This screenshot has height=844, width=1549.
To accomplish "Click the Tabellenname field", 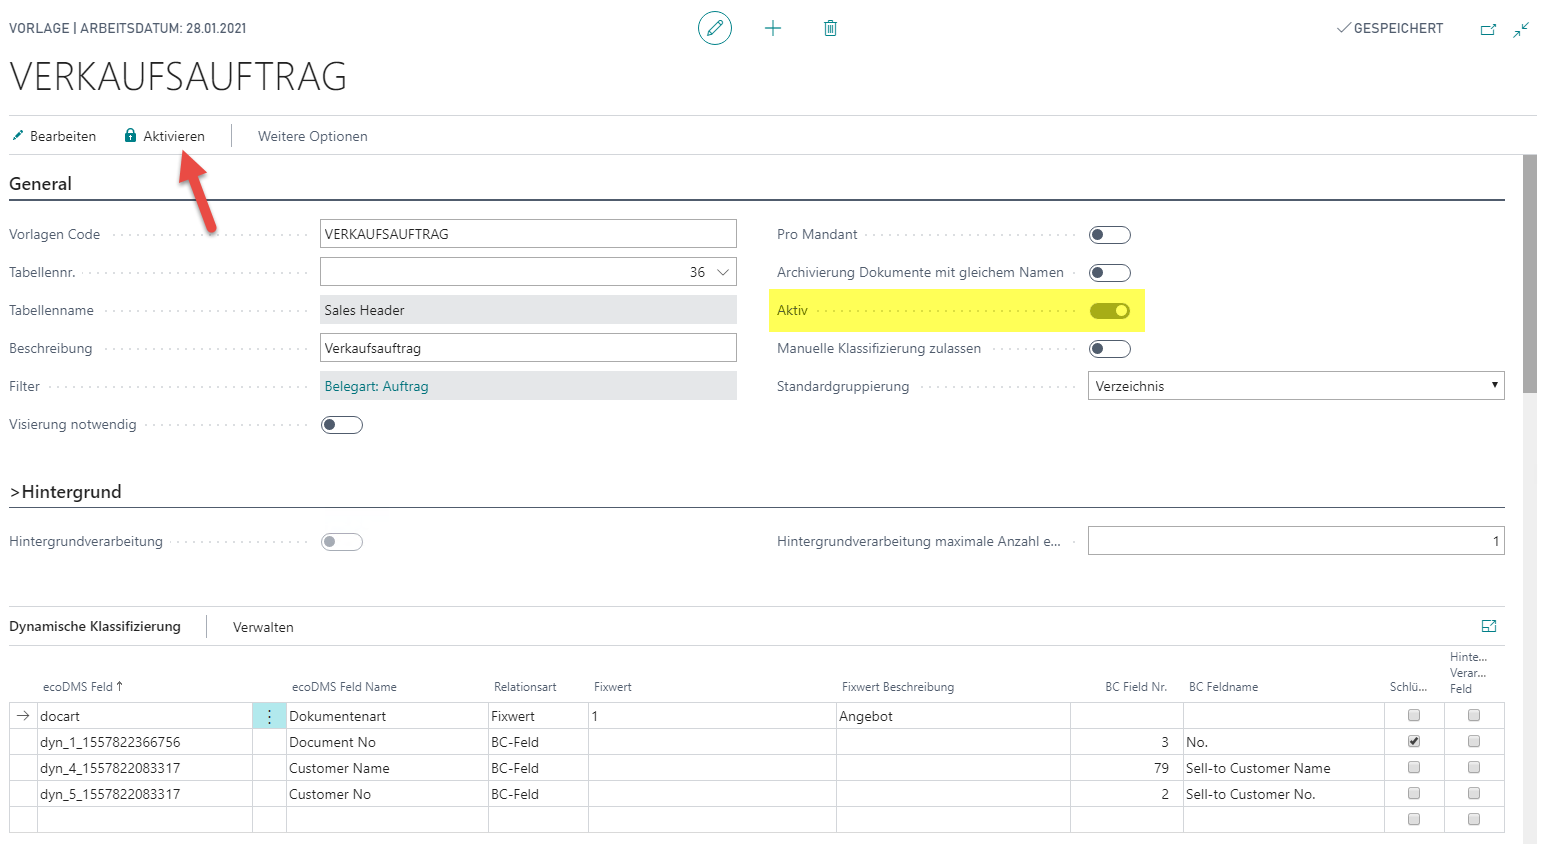I will [x=528, y=310].
